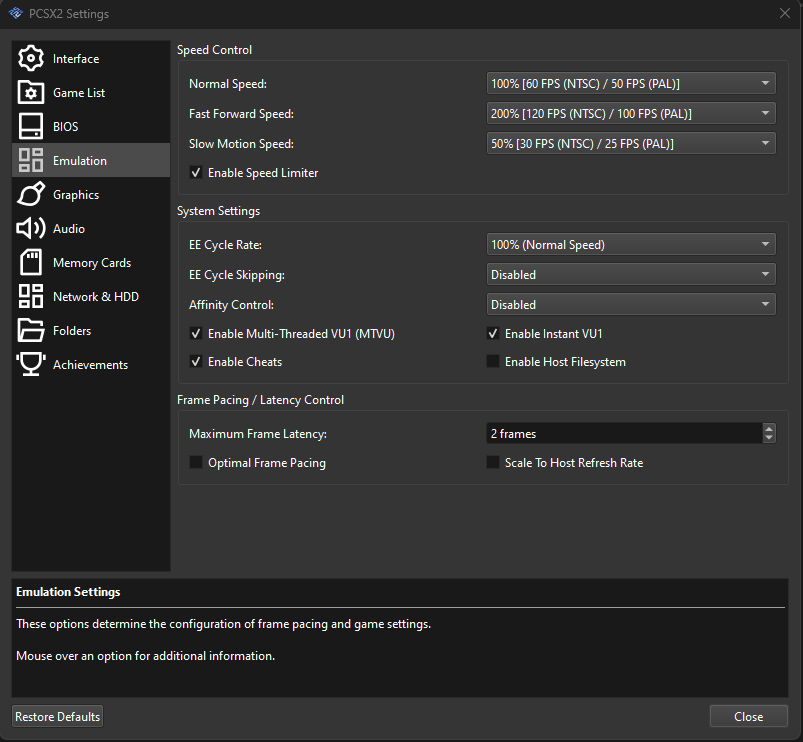
Task: Click the 'Affinity Control:' label
Action: (x=231, y=305)
